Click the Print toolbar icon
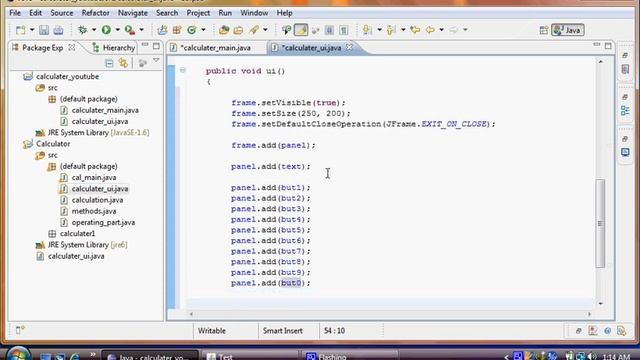Viewport: 640px width, 360px height. pyautogui.click(x=58, y=30)
